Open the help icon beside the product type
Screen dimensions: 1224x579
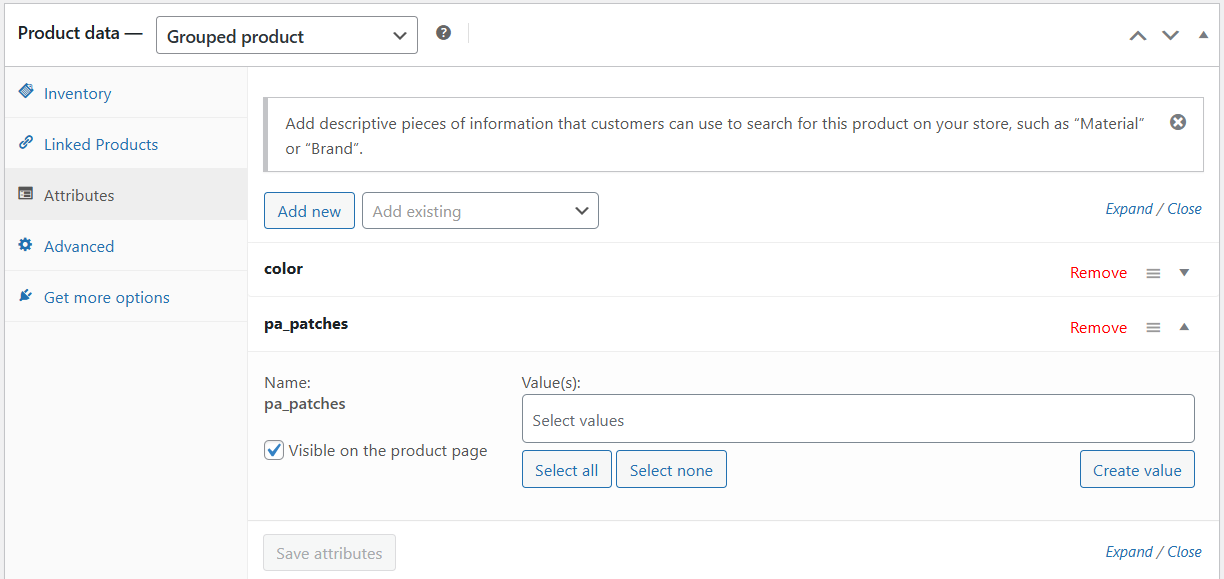tap(443, 32)
